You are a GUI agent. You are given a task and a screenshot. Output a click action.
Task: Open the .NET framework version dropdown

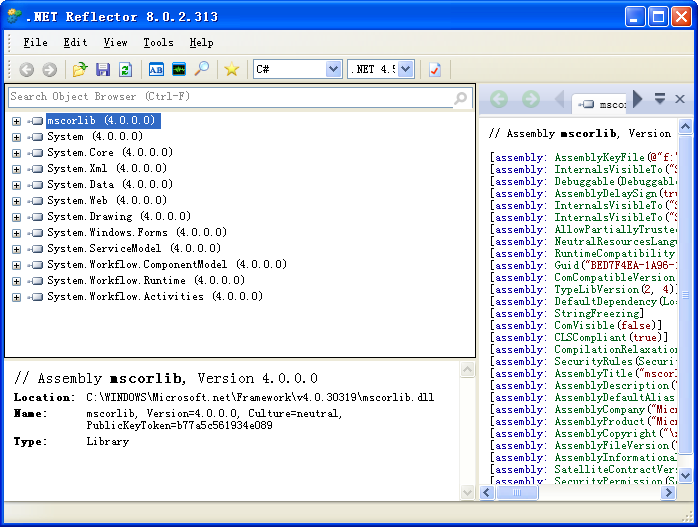click(405, 69)
